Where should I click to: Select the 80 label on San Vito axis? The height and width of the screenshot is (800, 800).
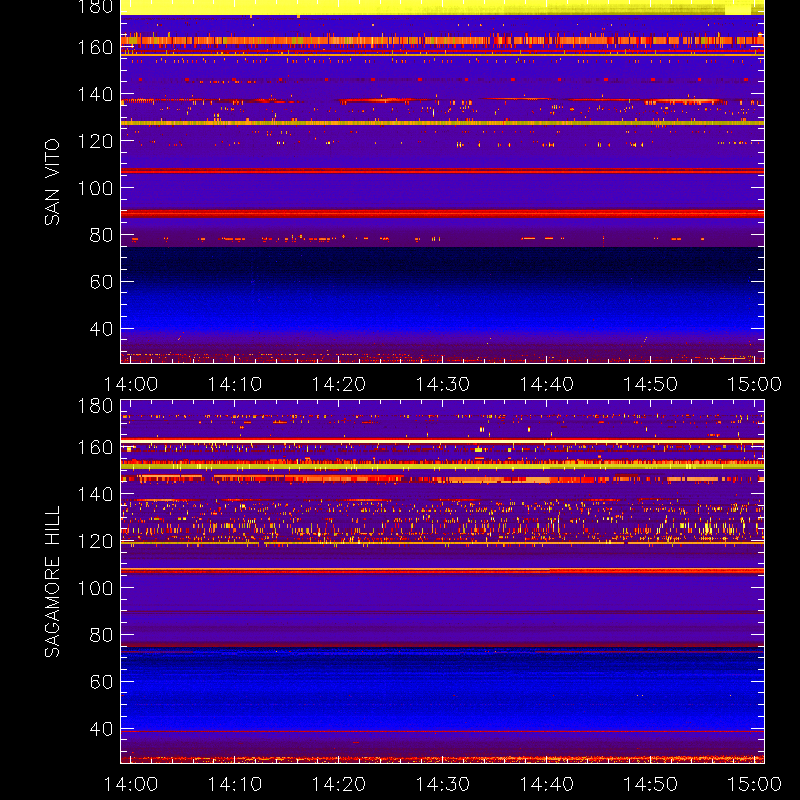click(101, 235)
